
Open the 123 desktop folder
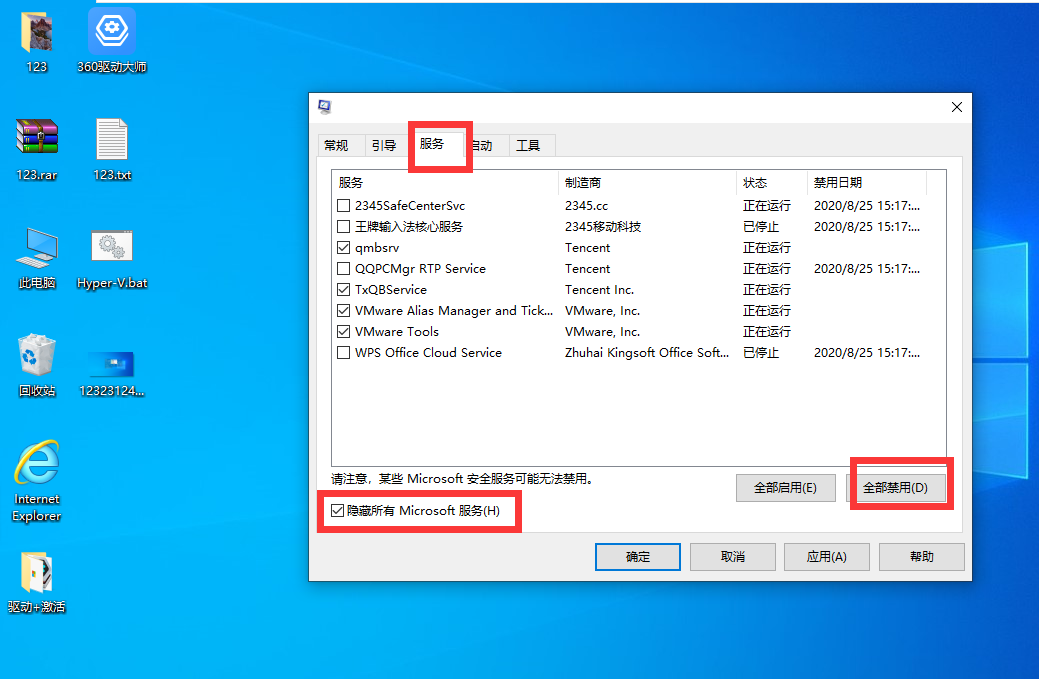37,31
